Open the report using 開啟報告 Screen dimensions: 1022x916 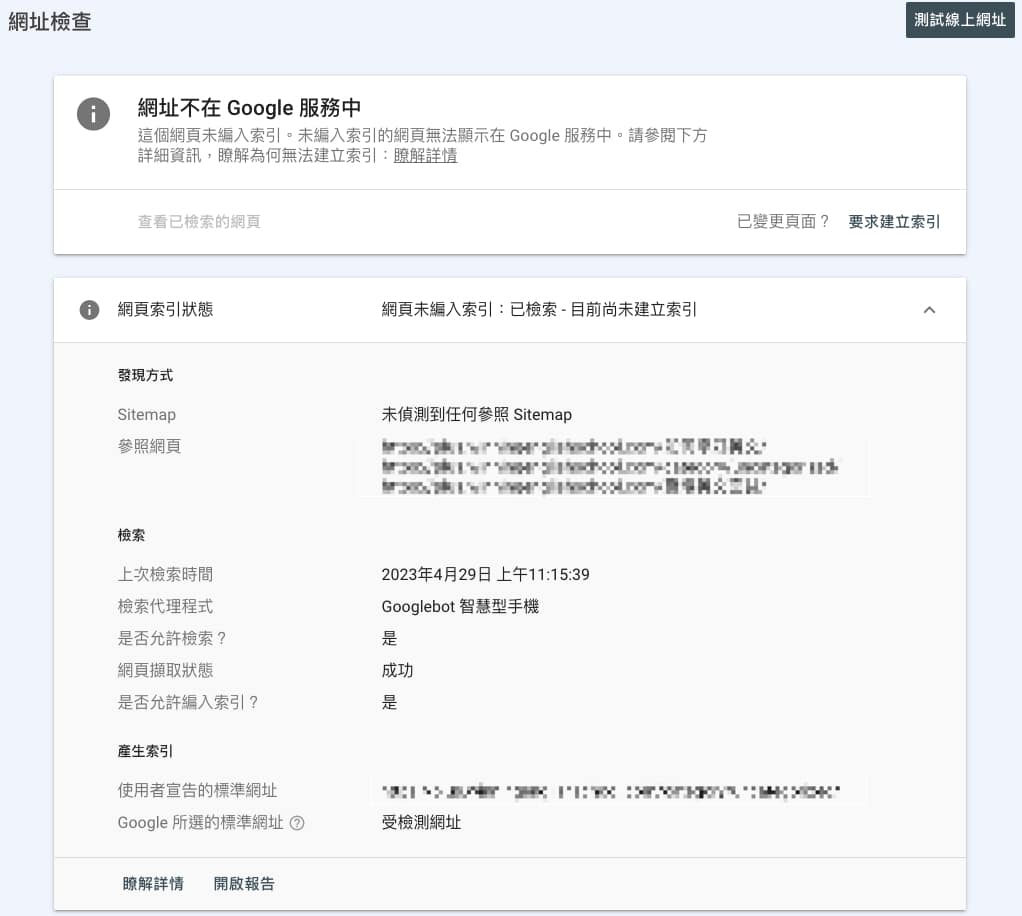(244, 884)
